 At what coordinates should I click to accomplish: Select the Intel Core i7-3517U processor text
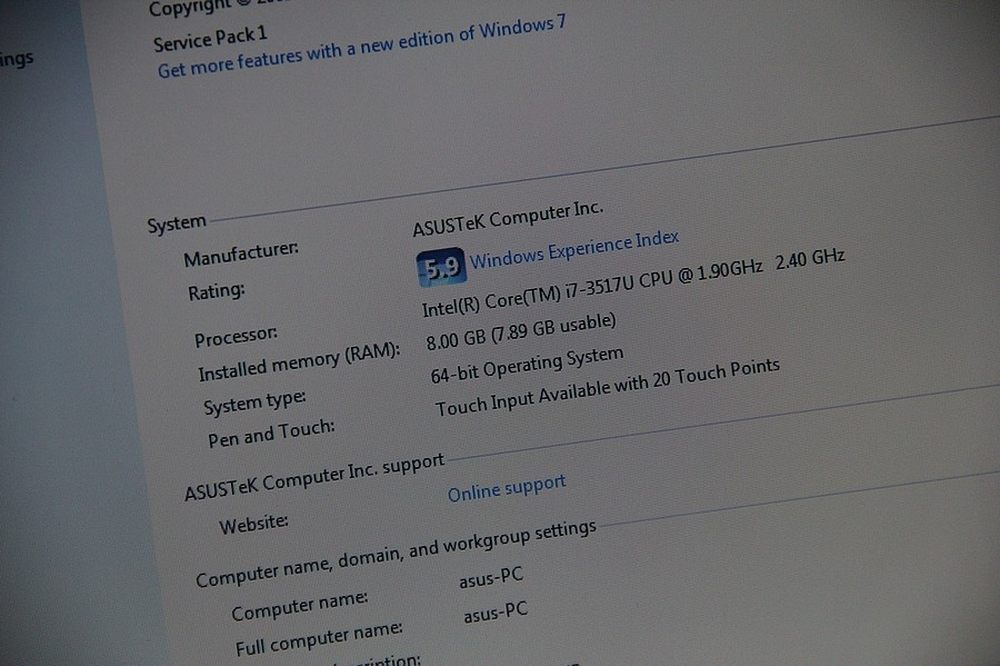click(633, 283)
